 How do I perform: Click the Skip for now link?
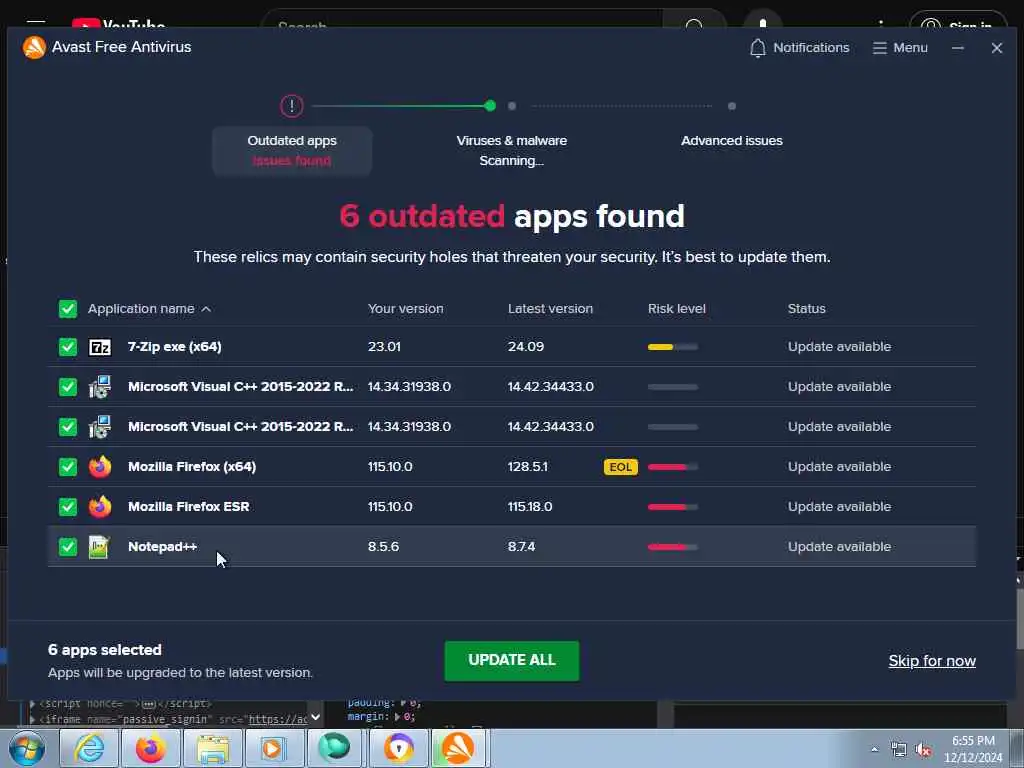click(x=932, y=661)
